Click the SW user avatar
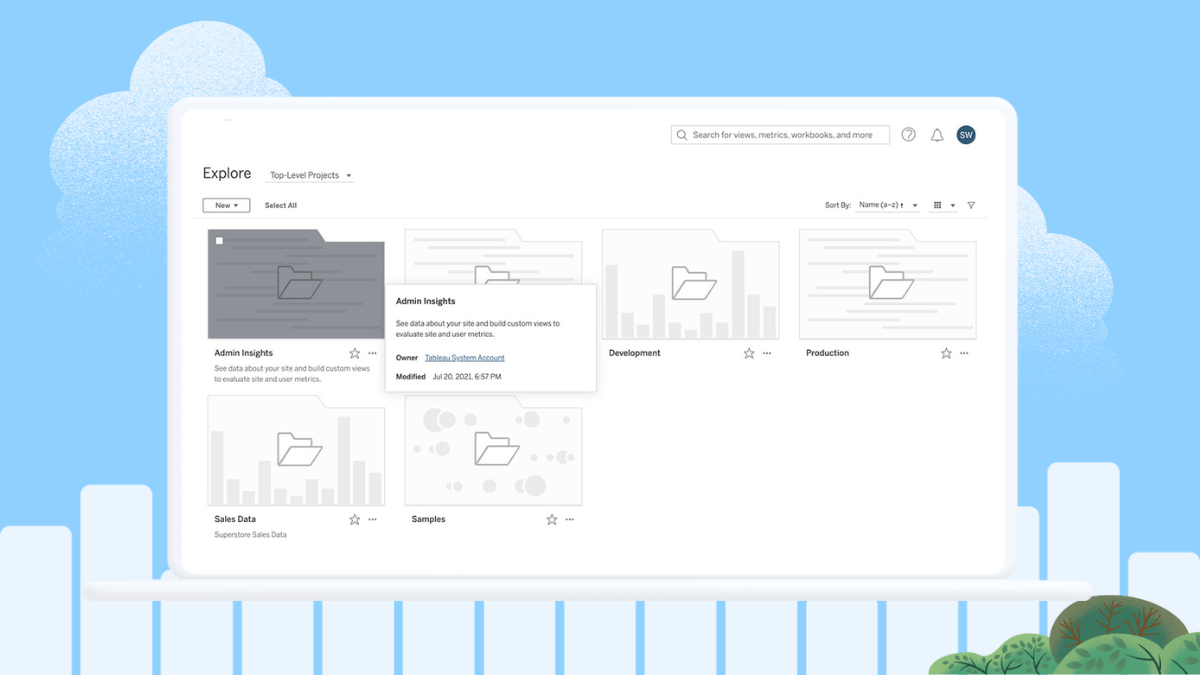Image resolution: width=1200 pixels, height=675 pixels. click(965, 134)
